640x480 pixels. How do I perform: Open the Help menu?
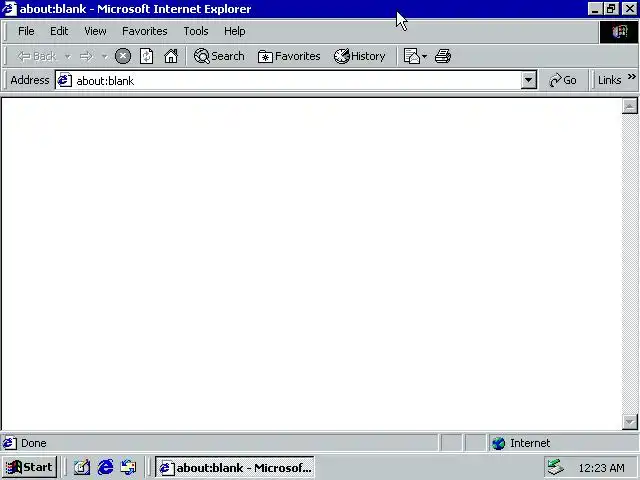click(235, 31)
